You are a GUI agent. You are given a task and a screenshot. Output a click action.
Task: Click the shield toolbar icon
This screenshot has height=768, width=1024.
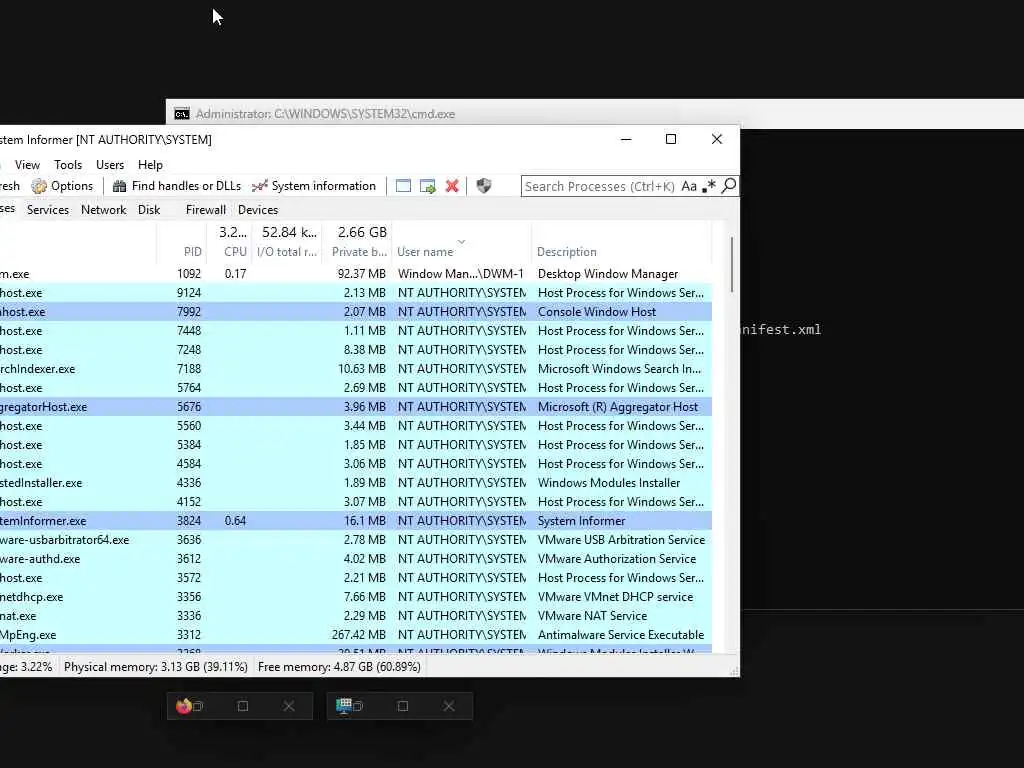(483, 186)
